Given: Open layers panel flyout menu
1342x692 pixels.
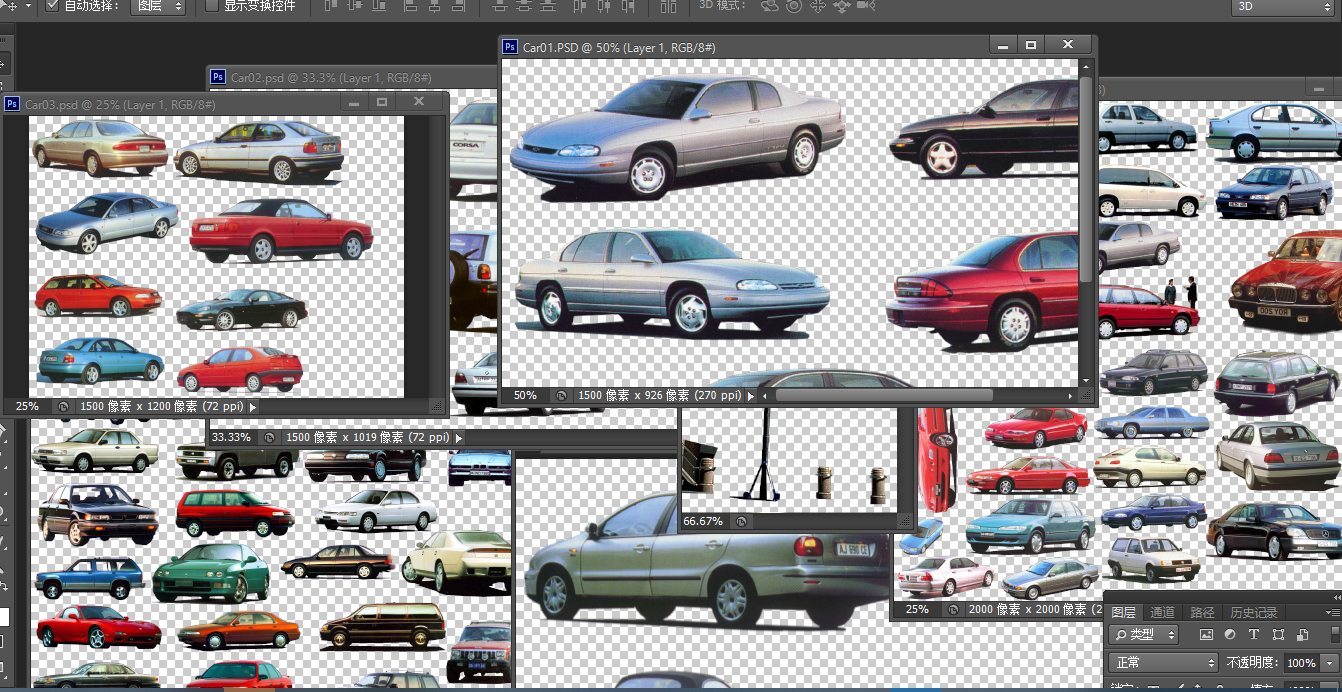Looking at the screenshot, I should pos(1334,612).
